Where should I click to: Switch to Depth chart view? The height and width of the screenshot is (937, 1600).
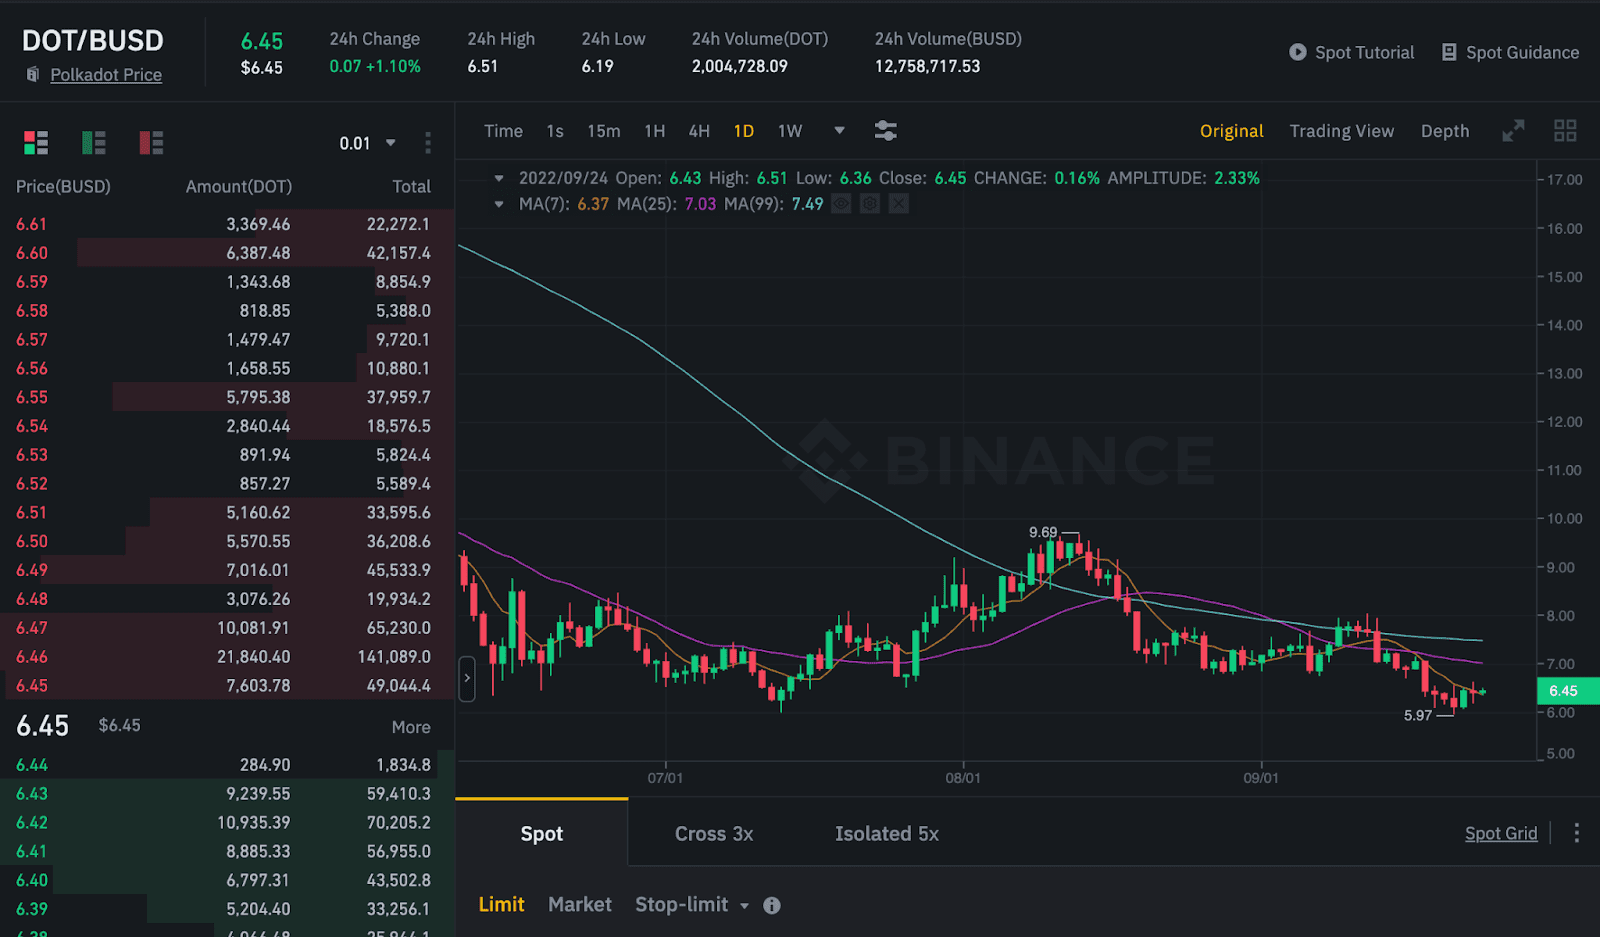[1445, 131]
